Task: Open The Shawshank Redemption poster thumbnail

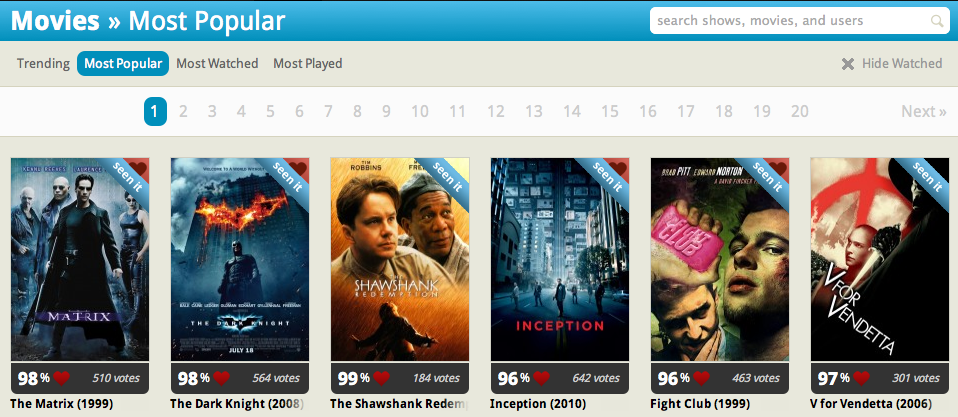Action: [400, 259]
